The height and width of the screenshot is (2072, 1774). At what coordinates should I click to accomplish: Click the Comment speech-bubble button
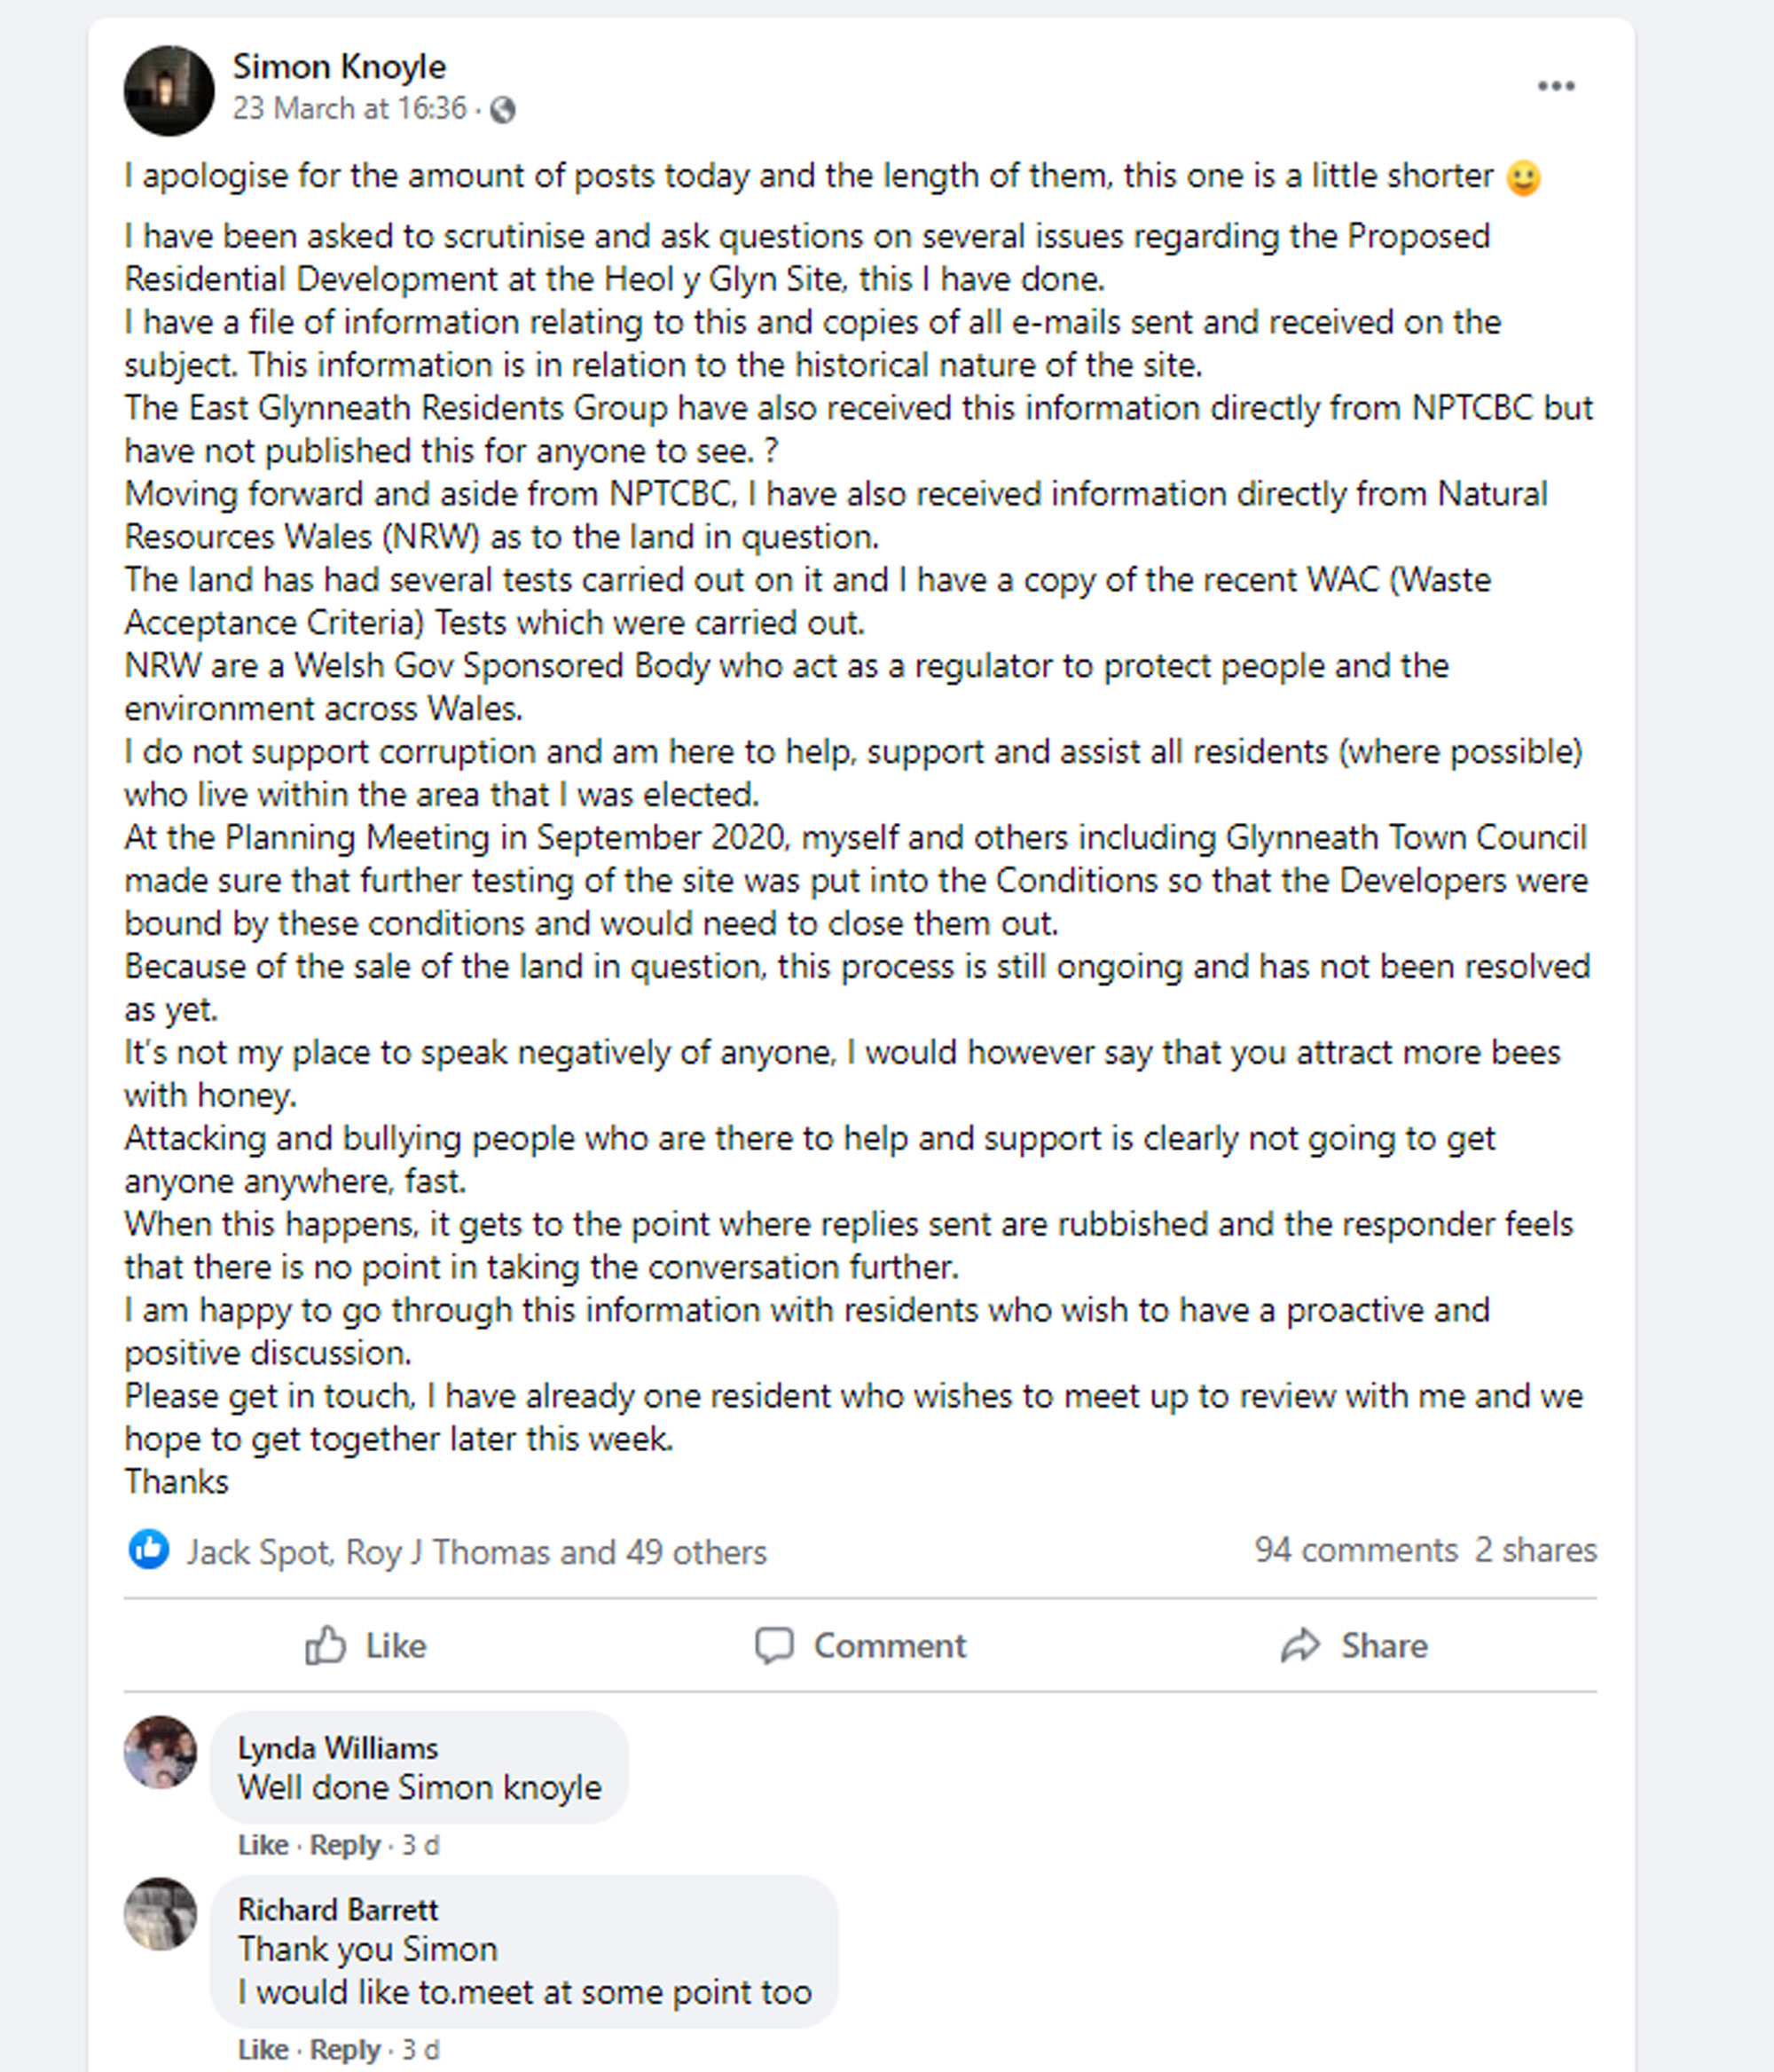860,1645
